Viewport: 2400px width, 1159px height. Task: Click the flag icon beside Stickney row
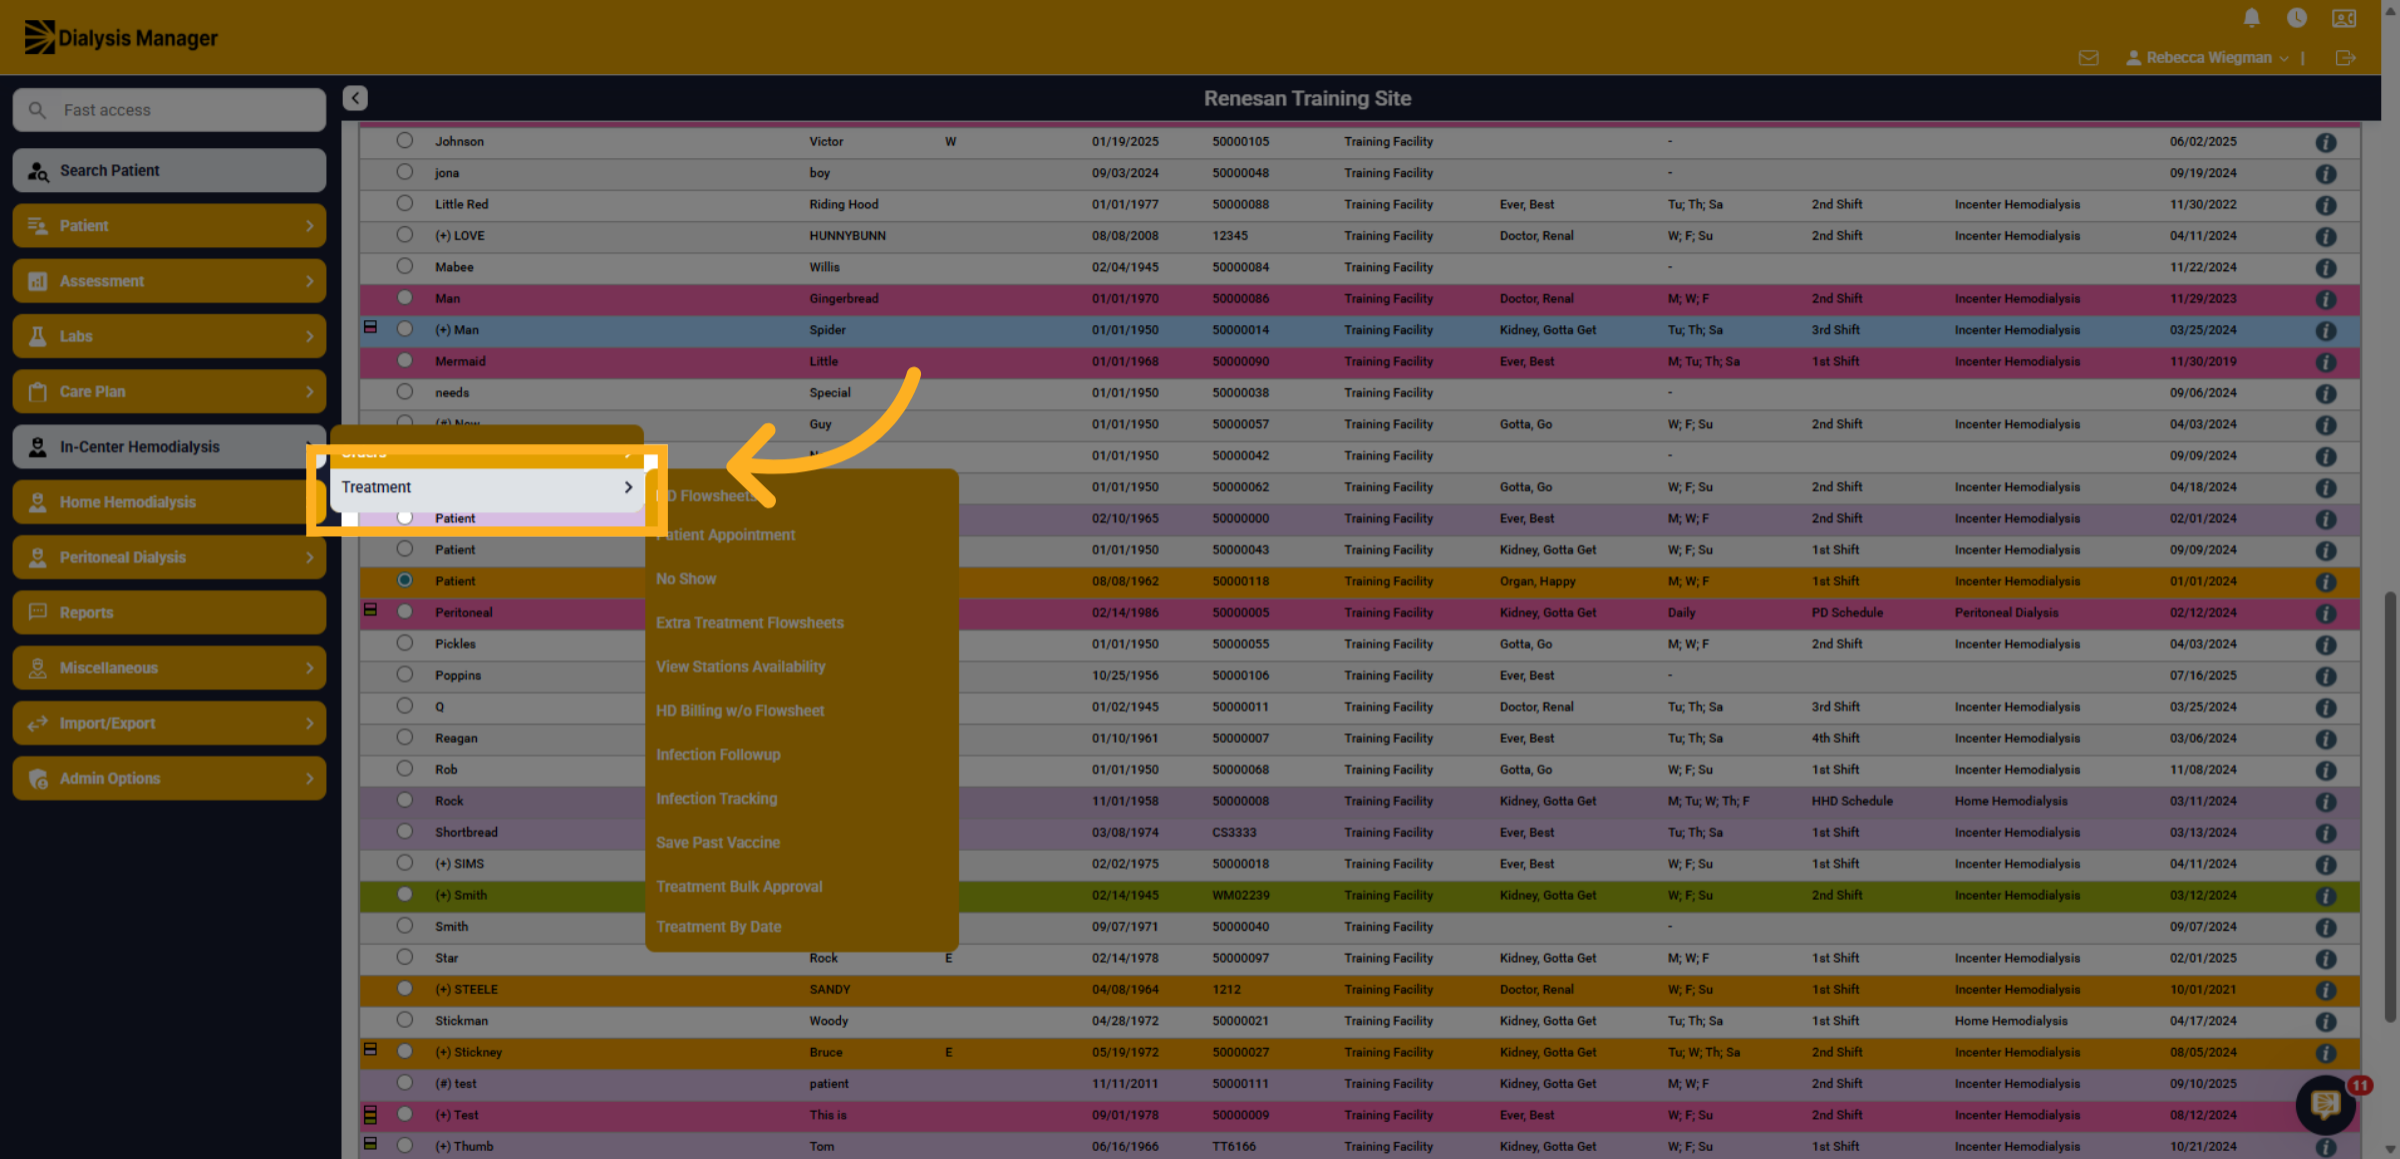coord(370,1050)
